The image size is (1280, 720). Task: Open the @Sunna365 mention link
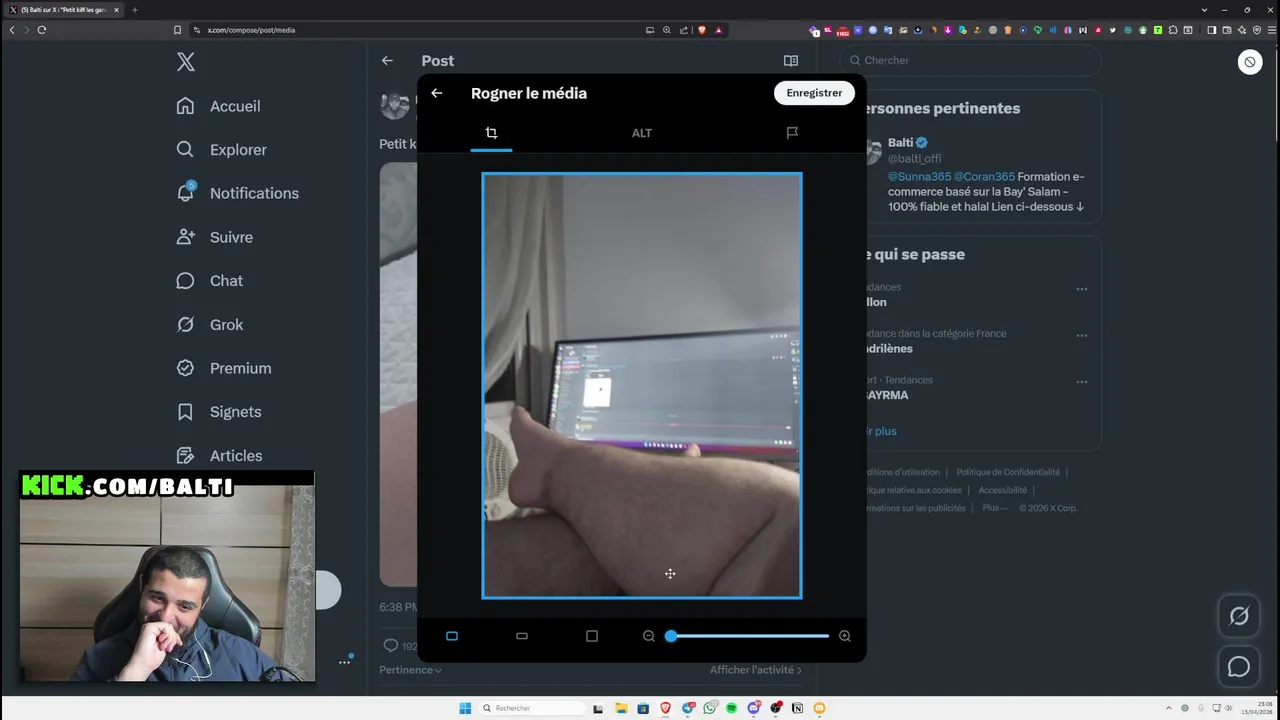919,177
